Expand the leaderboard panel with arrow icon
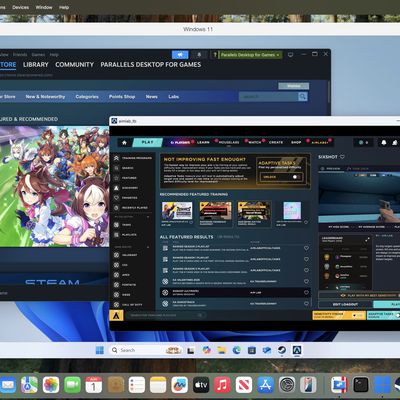 367,240
